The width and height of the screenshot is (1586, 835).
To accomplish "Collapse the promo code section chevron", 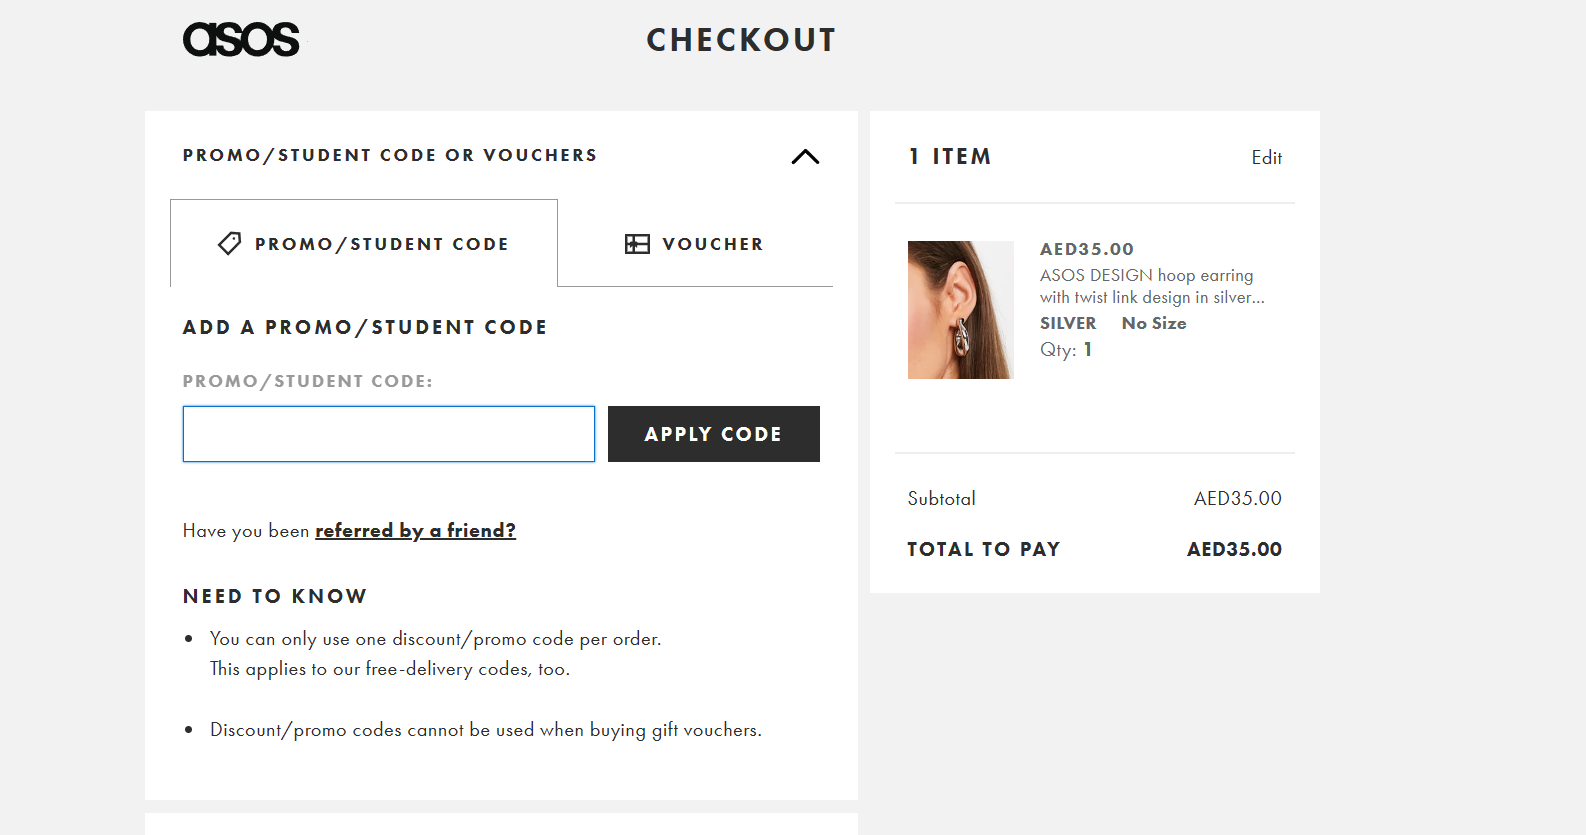I will 805,157.
